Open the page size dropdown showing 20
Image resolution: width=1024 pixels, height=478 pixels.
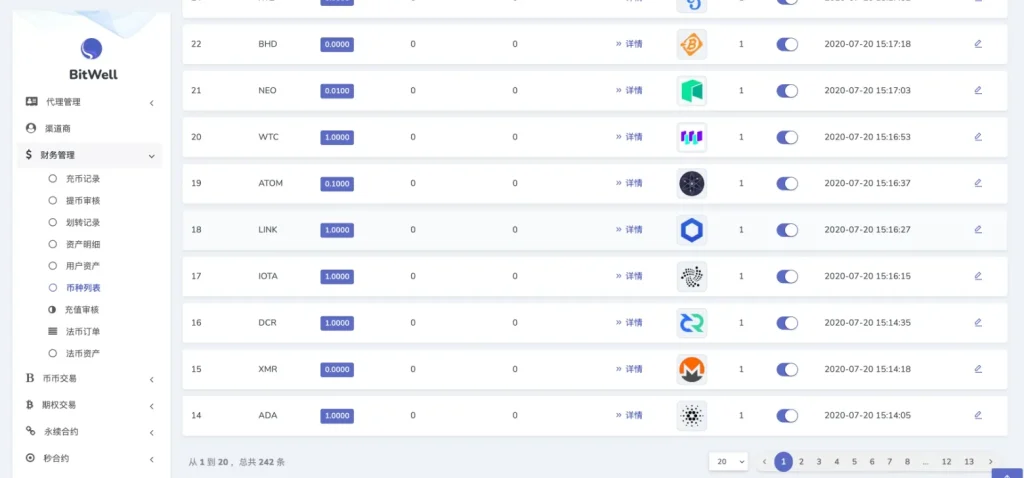tap(729, 462)
